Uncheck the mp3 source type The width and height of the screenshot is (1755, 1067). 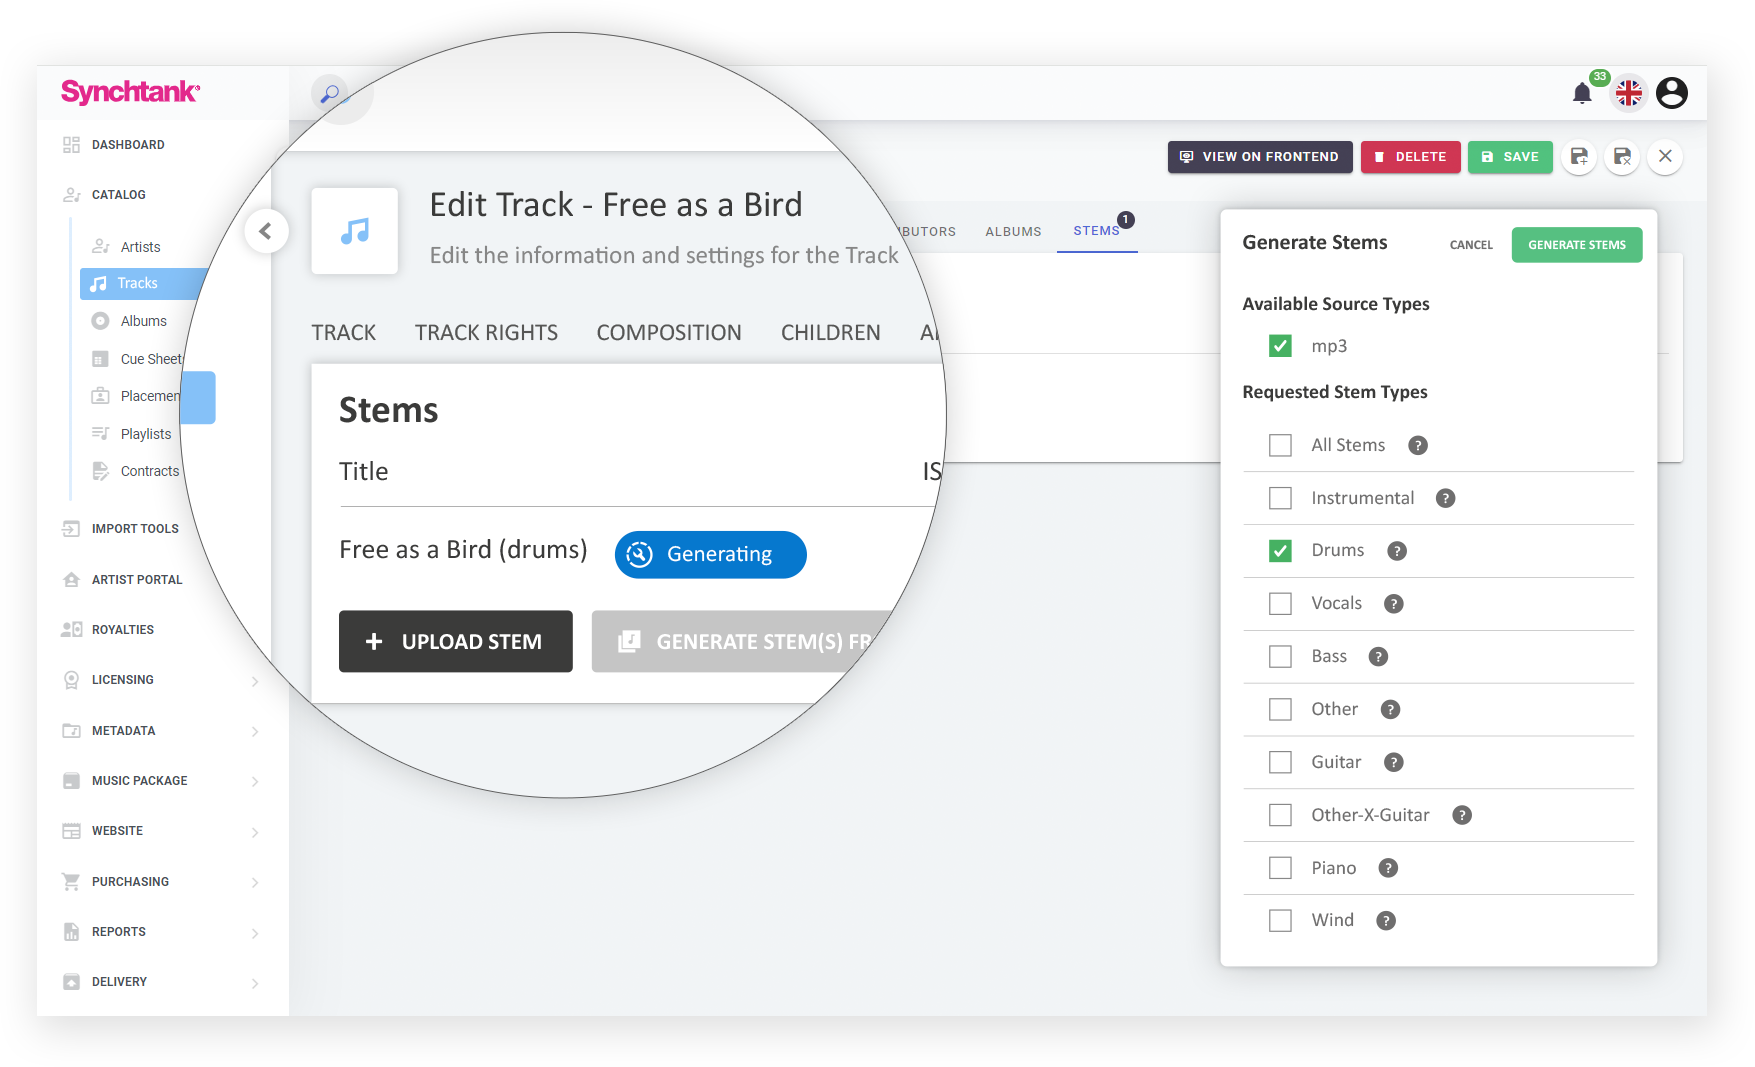[1280, 346]
